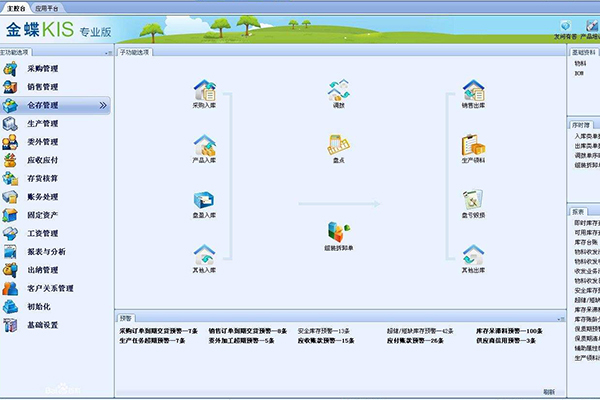The image size is (600, 400).
Task: Collapse the 预警 panel using its arrow
Action: 561,319
